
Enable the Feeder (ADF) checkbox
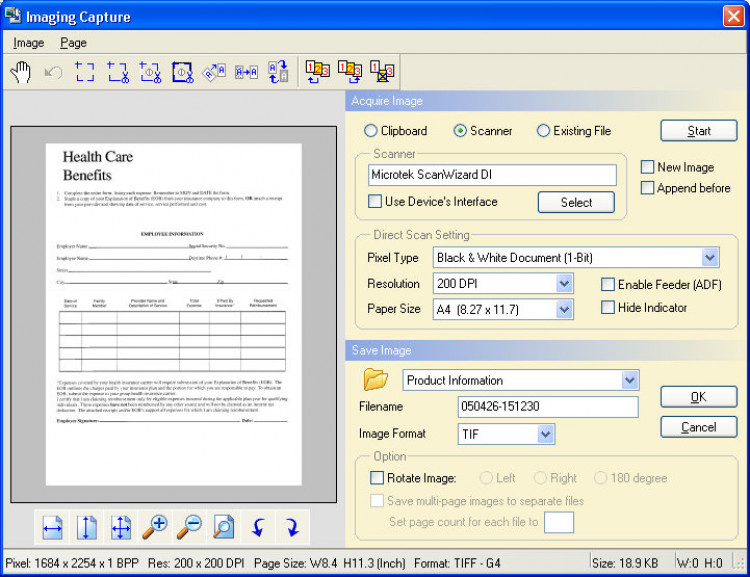coord(607,284)
